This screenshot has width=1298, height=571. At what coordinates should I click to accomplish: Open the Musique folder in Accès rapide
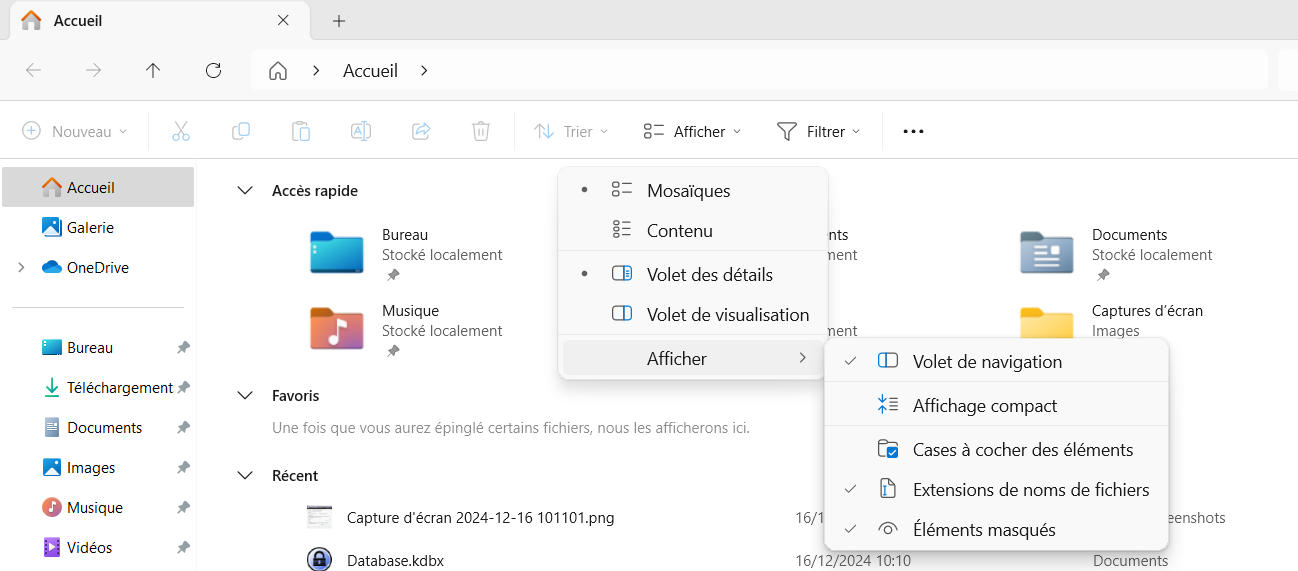337,327
